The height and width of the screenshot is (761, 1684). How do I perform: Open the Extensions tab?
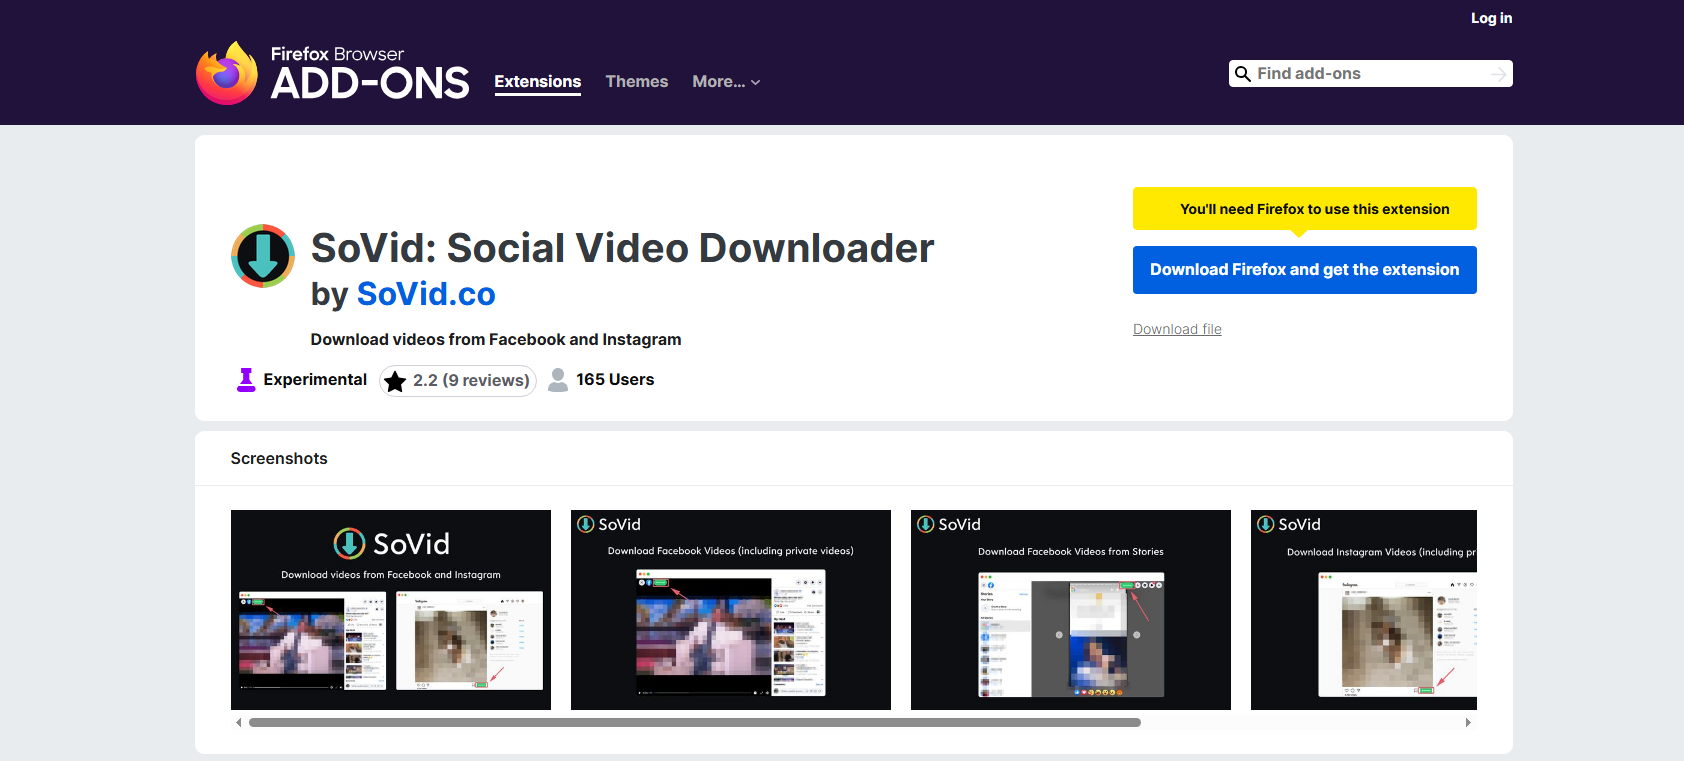537,82
